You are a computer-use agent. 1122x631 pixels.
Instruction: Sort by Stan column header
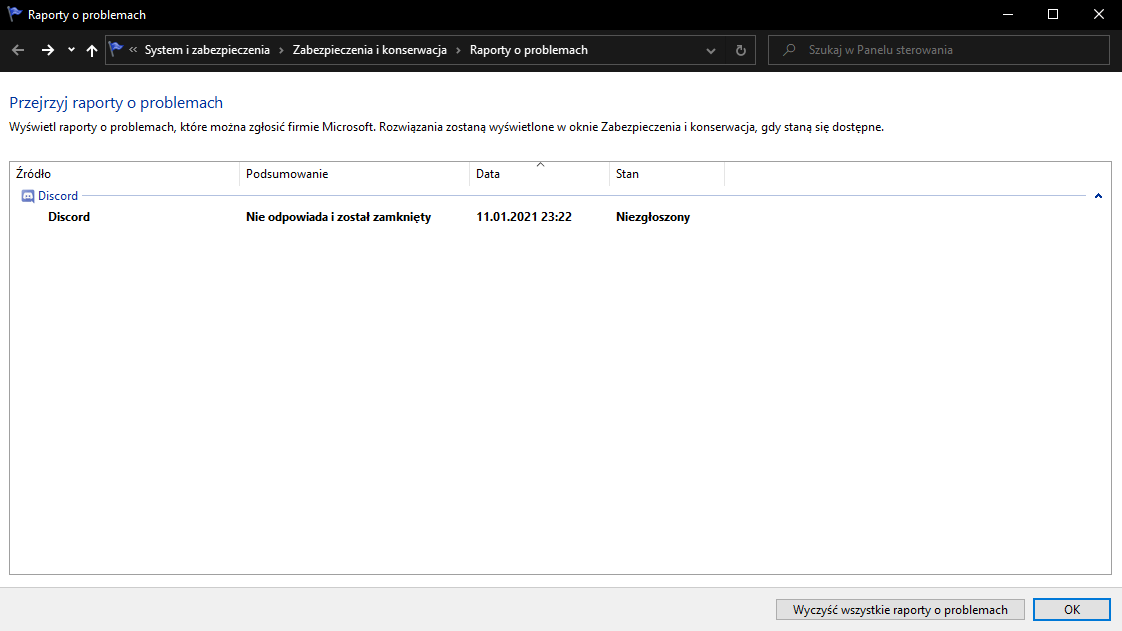pos(666,174)
